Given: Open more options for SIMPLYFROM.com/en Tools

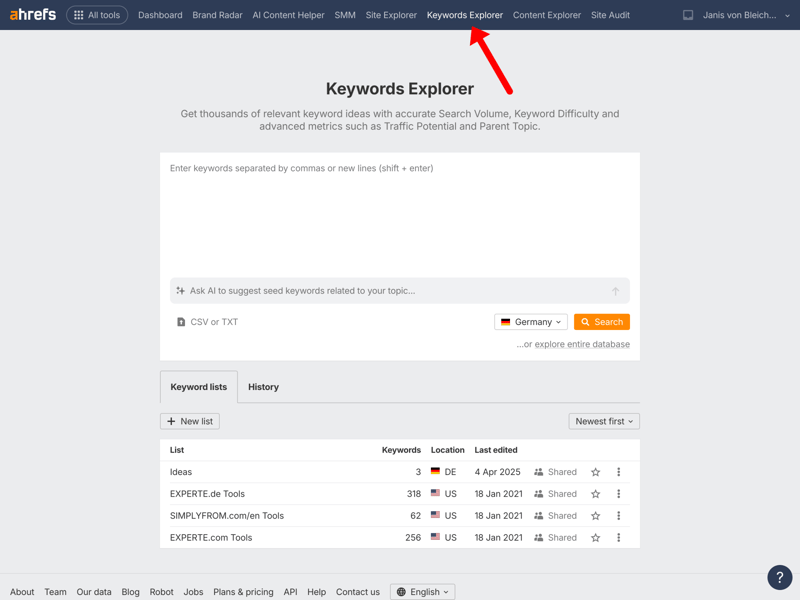Looking at the screenshot, I should coord(618,516).
